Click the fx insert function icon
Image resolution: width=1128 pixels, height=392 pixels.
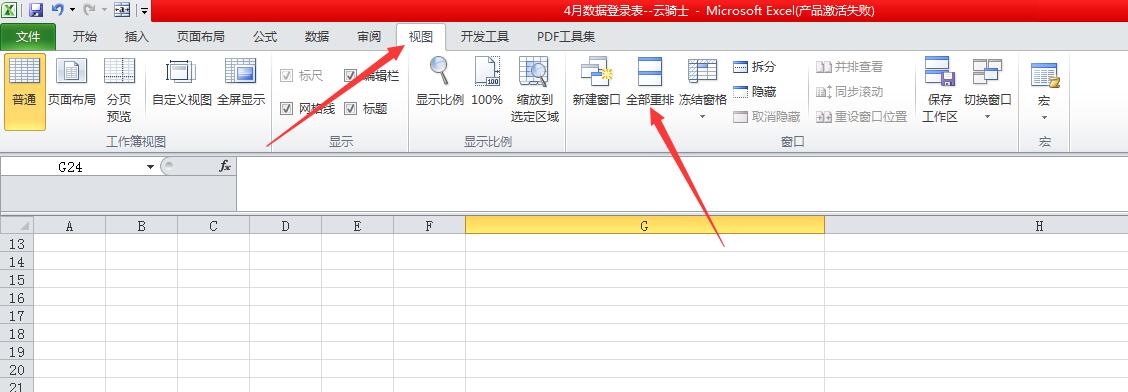point(224,166)
